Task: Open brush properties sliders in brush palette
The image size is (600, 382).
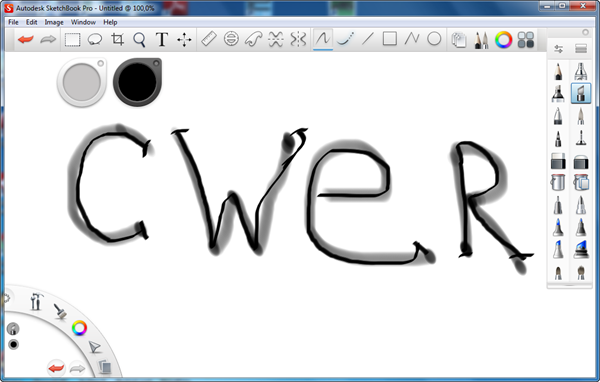Action: (558, 49)
